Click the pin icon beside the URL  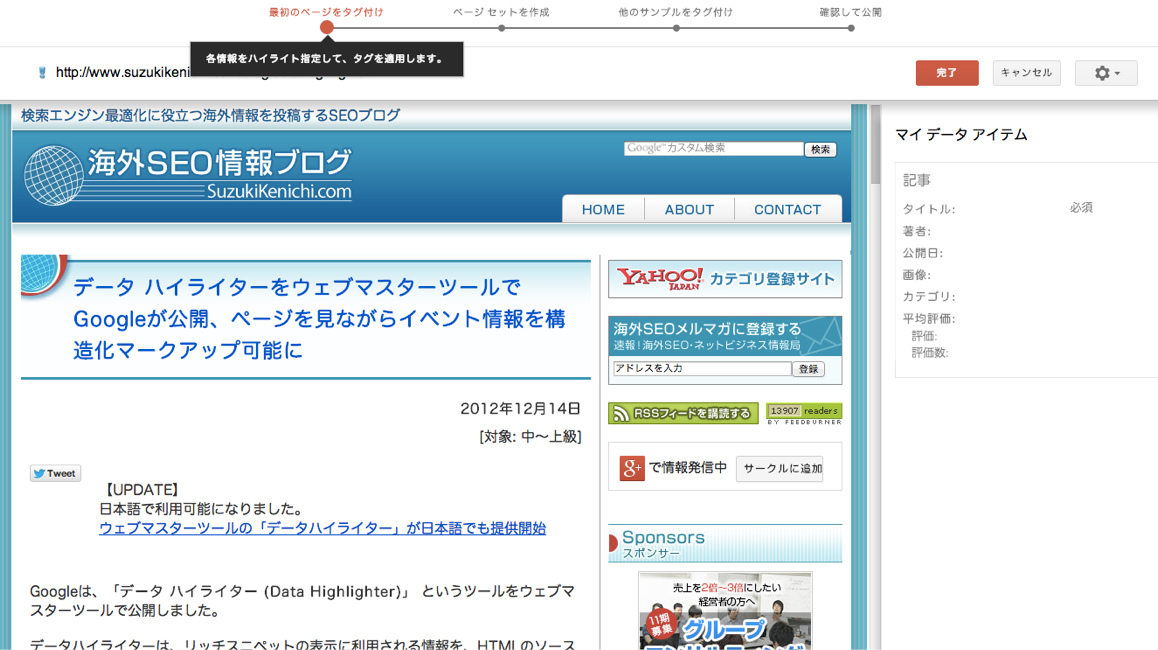pyautogui.click(x=42, y=72)
